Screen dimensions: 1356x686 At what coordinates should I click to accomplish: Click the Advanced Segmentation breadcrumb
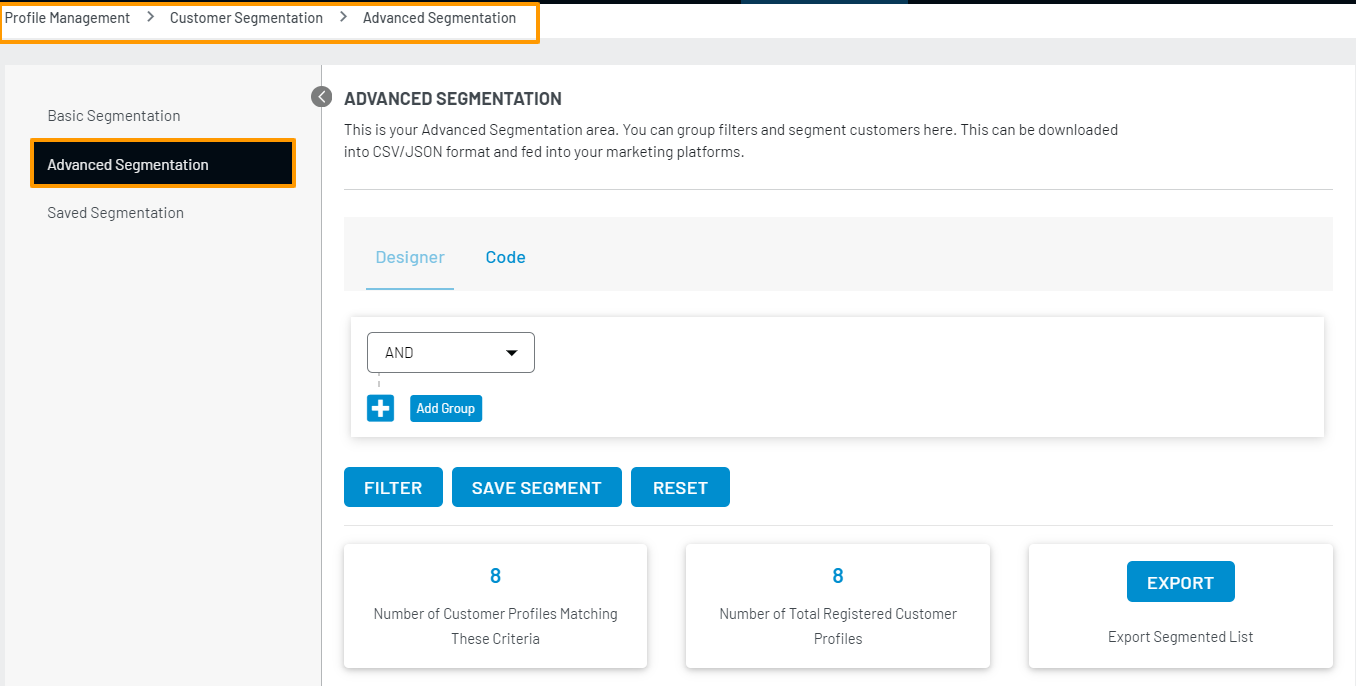click(x=439, y=18)
